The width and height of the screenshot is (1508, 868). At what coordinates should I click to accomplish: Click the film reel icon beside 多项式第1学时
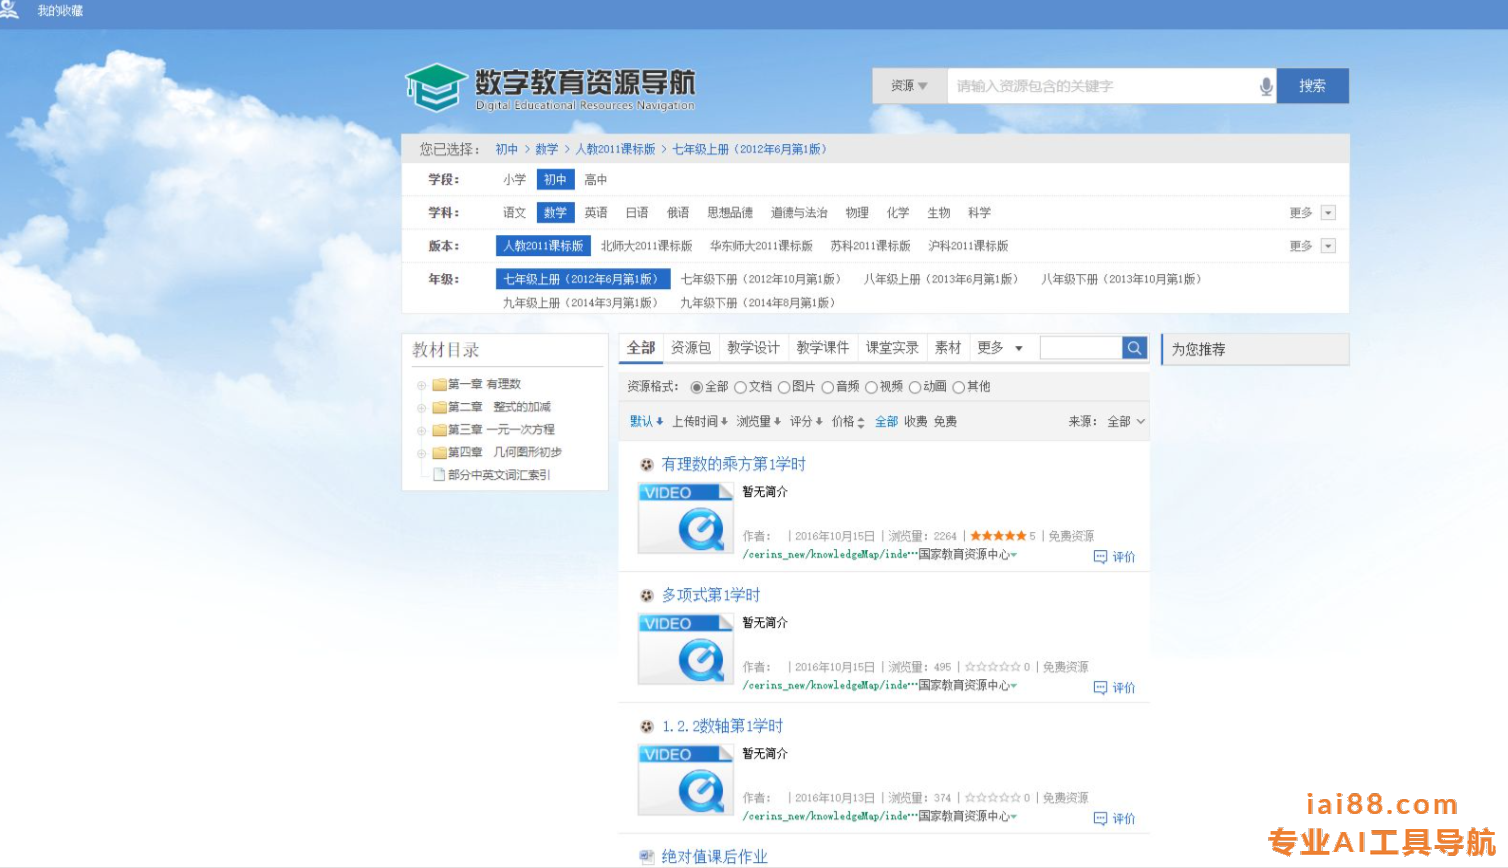coord(647,596)
